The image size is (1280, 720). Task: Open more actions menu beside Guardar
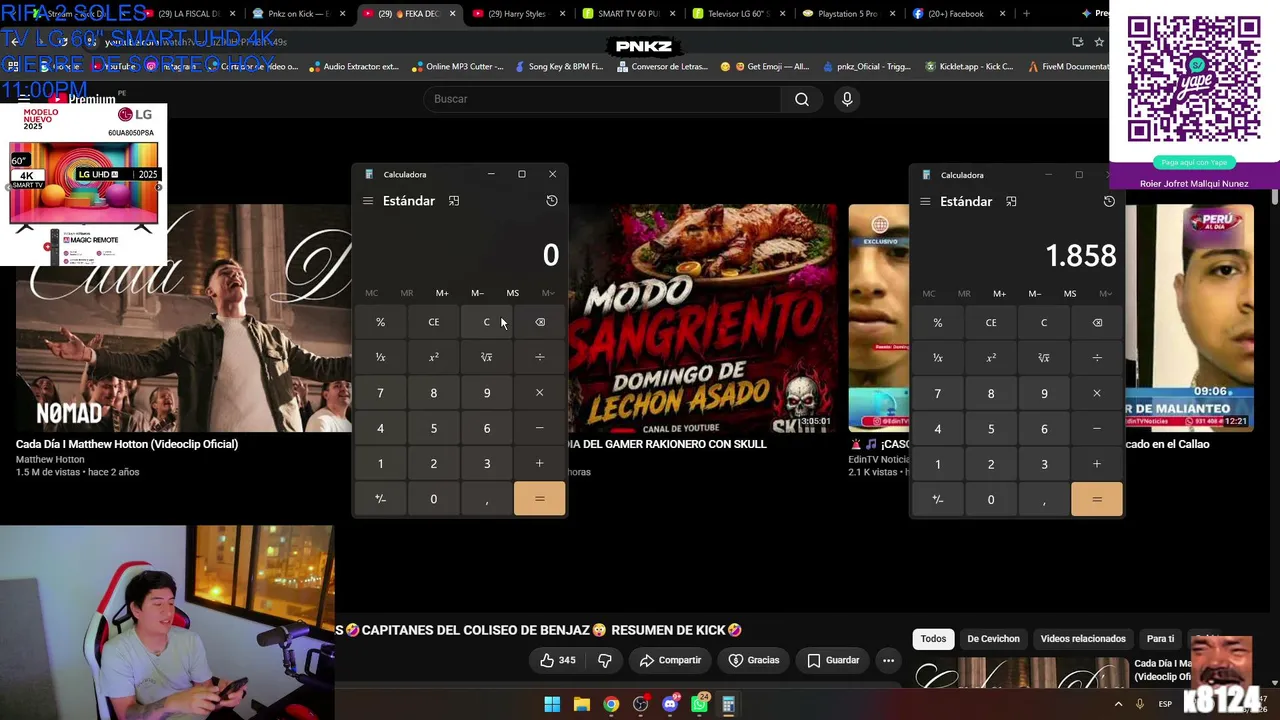coord(888,660)
